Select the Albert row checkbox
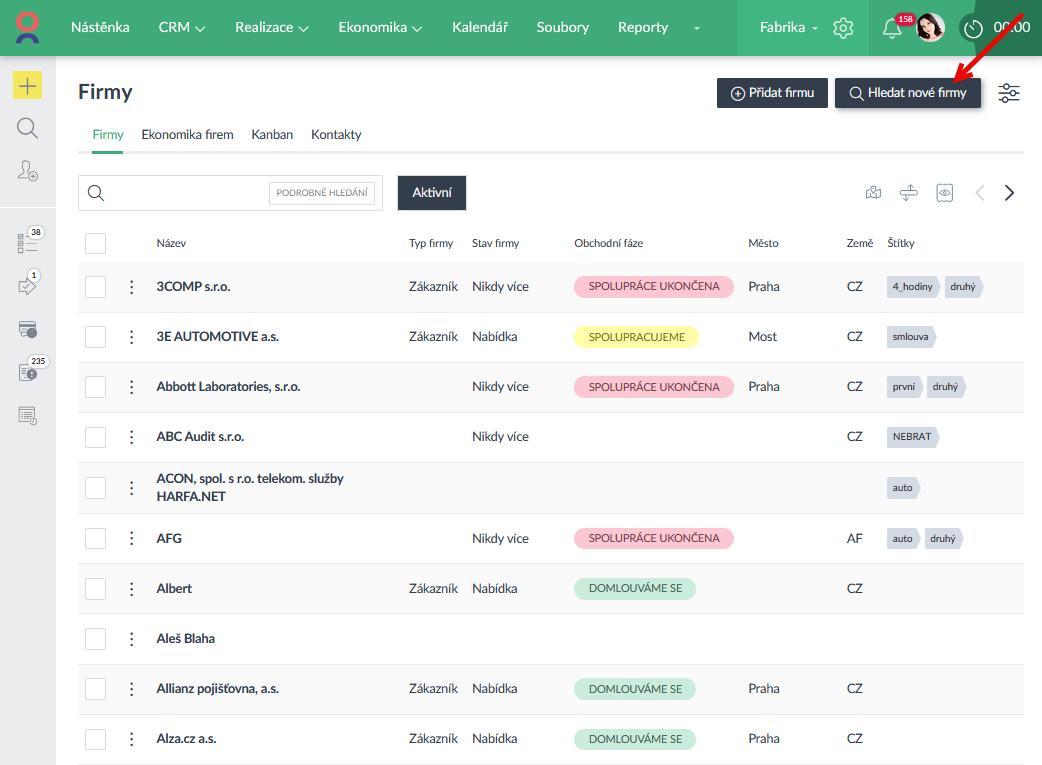Image resolution: width=1042 pixels, height=765 pixels. 95,589
